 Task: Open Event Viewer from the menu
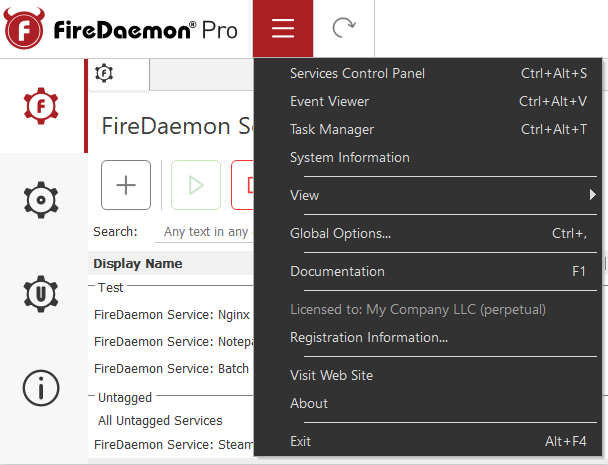[x=428, y=101]
